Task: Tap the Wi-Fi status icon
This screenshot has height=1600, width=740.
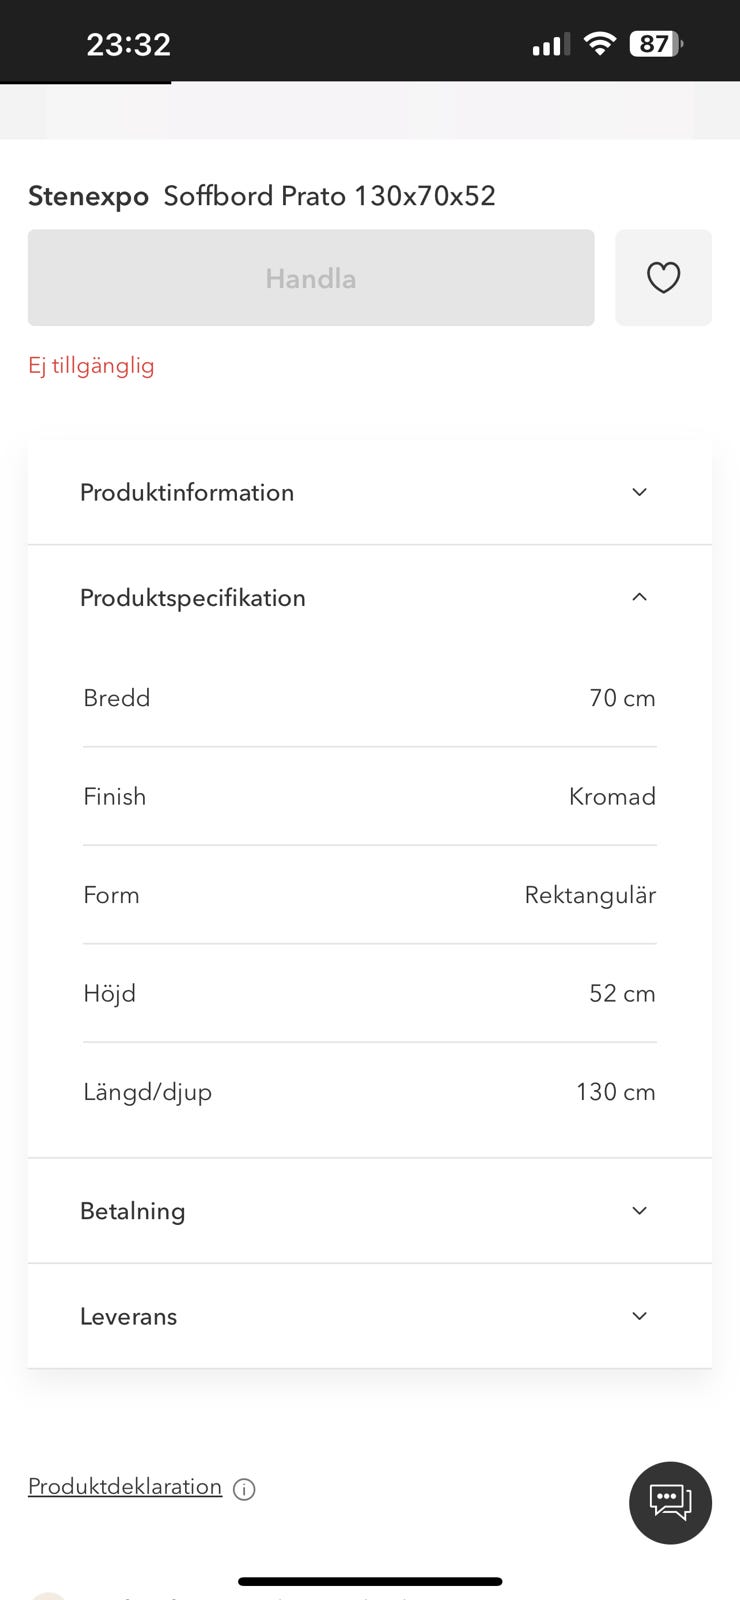Action: pos(599,44)
